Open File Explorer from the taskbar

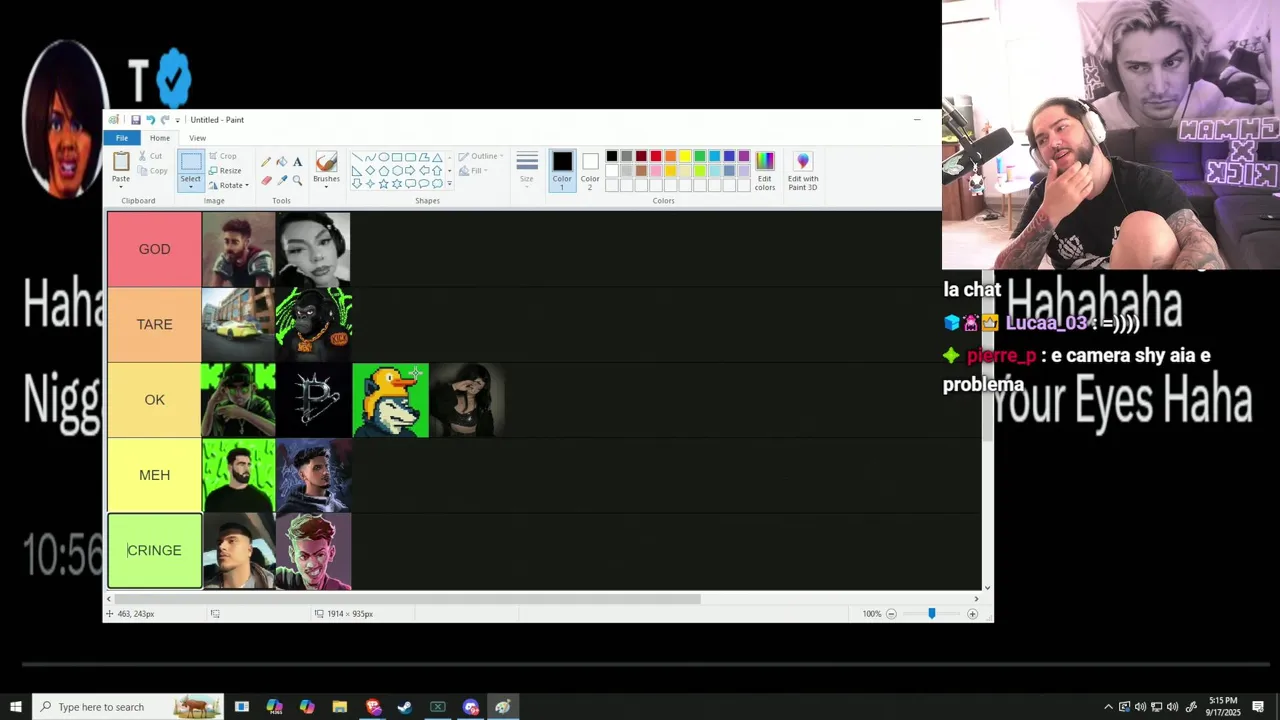click(x=340, y=707)
